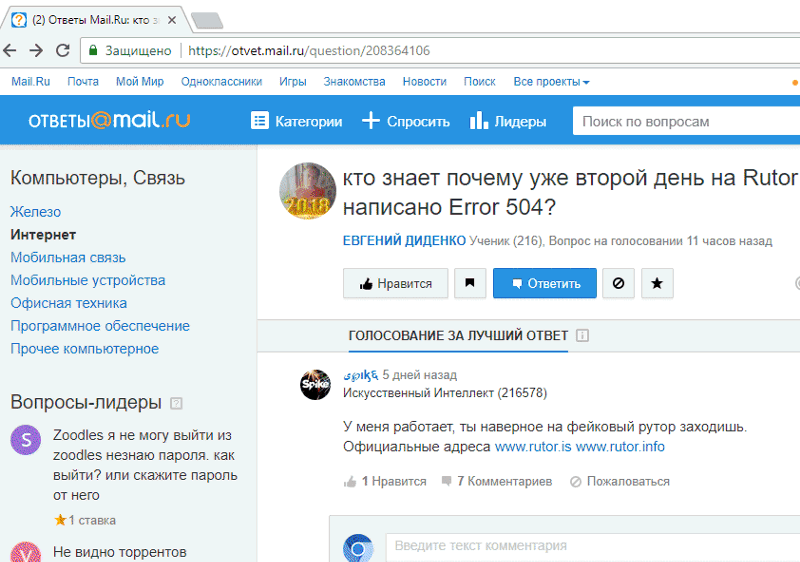Image resolution: width=800 pixels, height=562 pixels.
Task: Open Программное обеспечение category
Action: 100,326
